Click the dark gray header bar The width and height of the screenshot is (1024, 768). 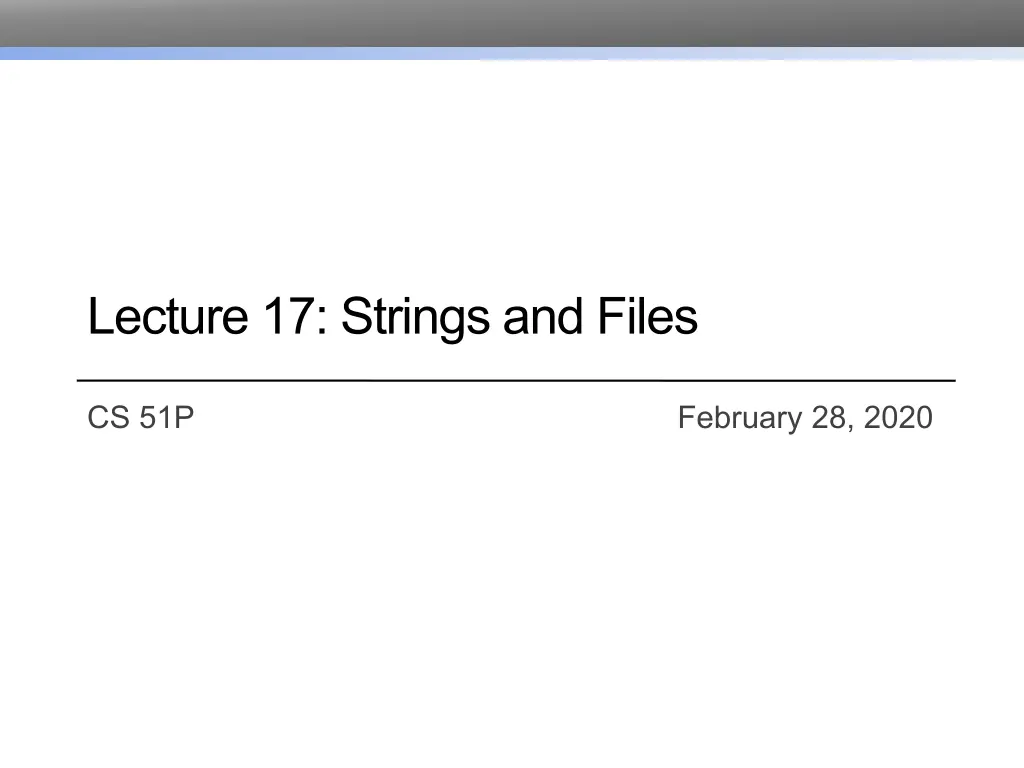tap(512, 22)
